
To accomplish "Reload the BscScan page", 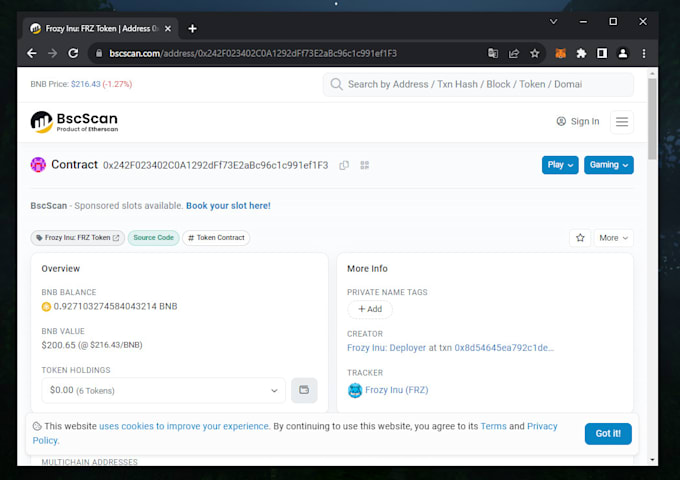I will (x=73, y=53).
